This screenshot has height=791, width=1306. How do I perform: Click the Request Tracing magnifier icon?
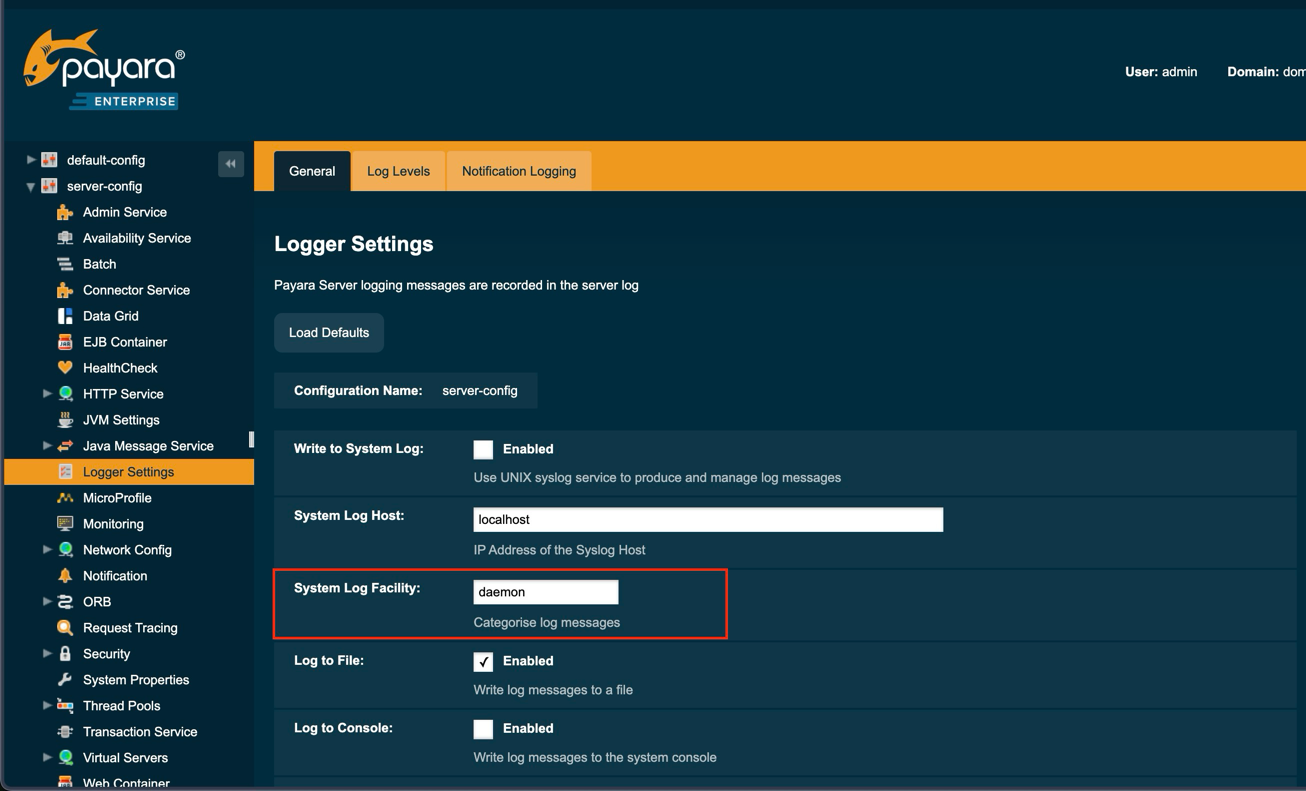tap(65, 628)
